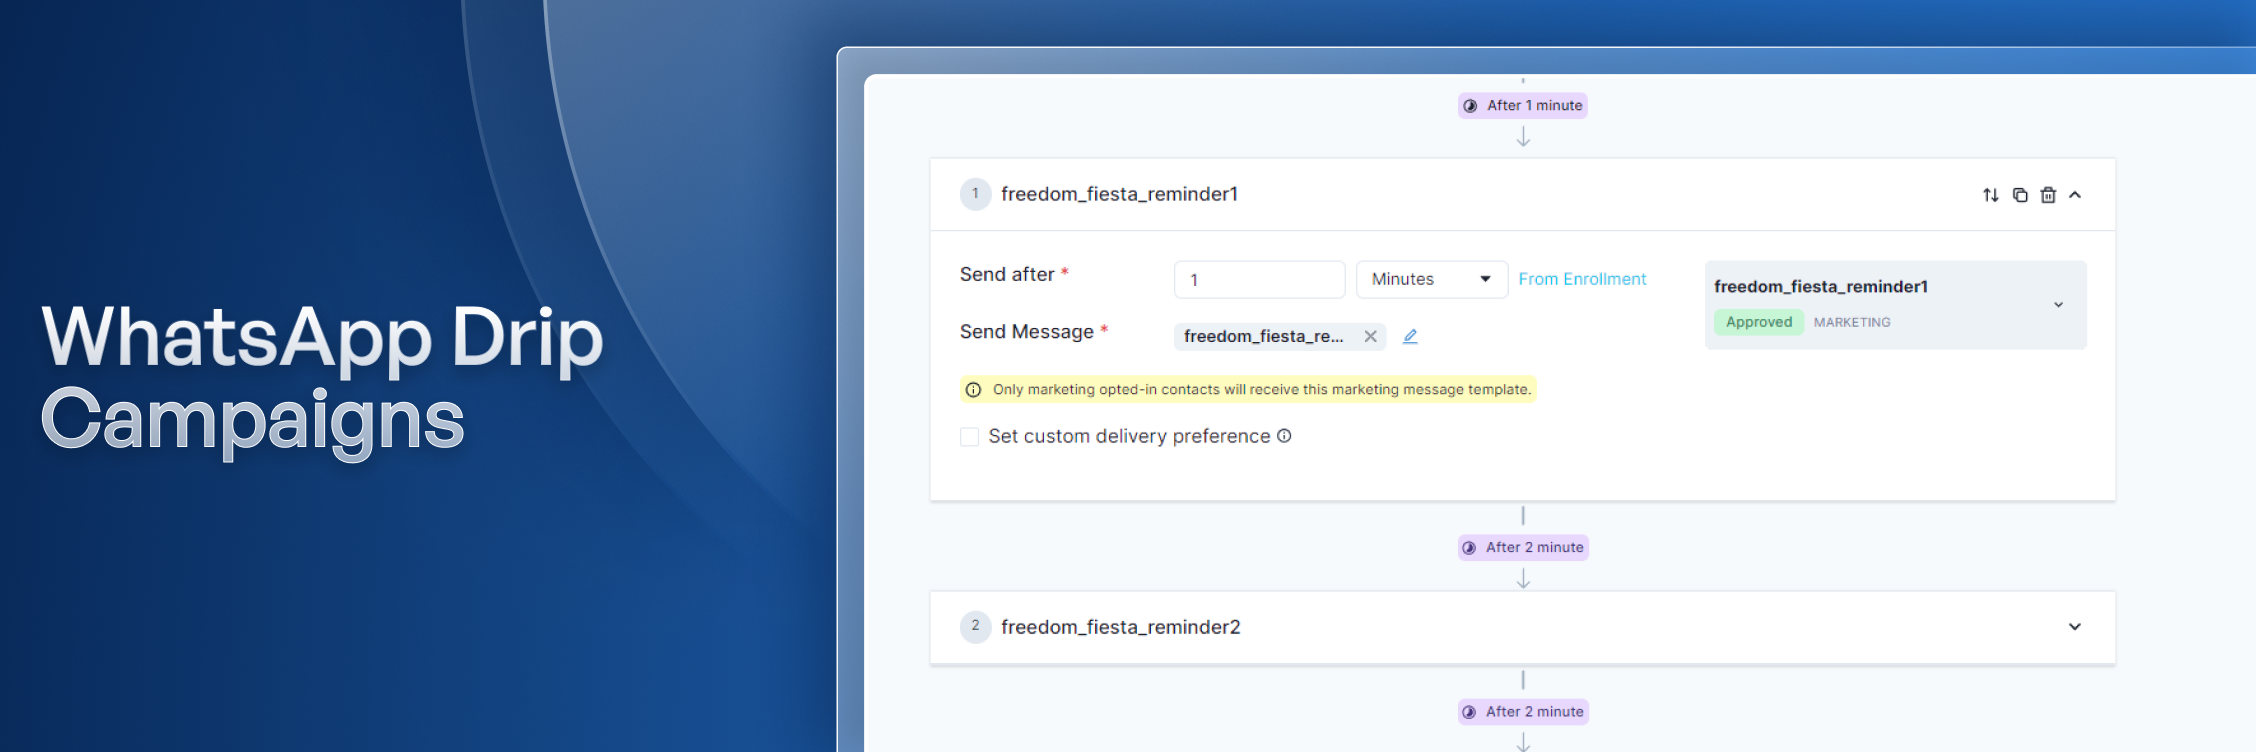2256x752 pixels.
Task: Click the reorder arrows icon on freedom_fiesta_reminder1
Action: click(1990, 195)
